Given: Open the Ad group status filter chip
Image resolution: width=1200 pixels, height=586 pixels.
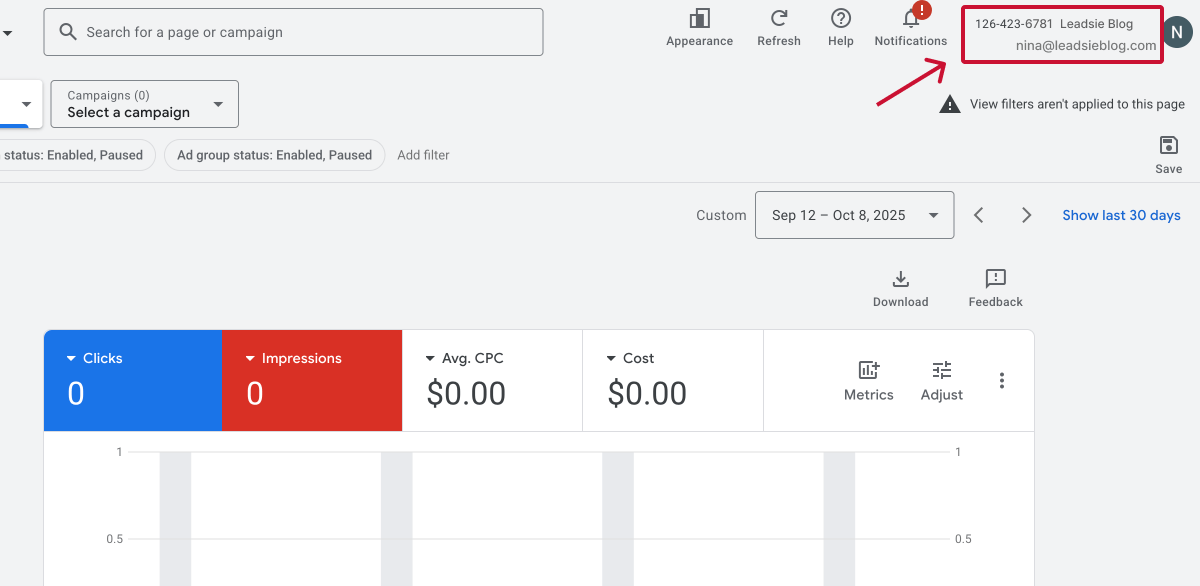Looking at the screenshot, I should 274,155.
